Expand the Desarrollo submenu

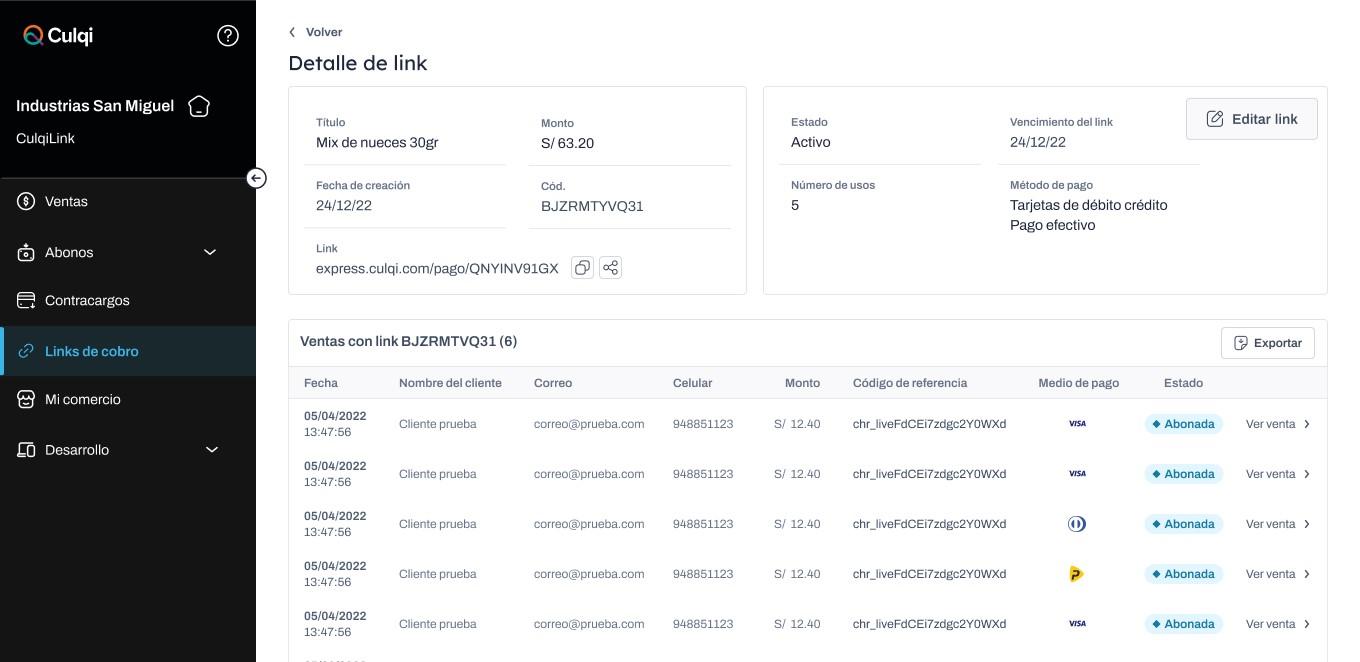point(211,450)
